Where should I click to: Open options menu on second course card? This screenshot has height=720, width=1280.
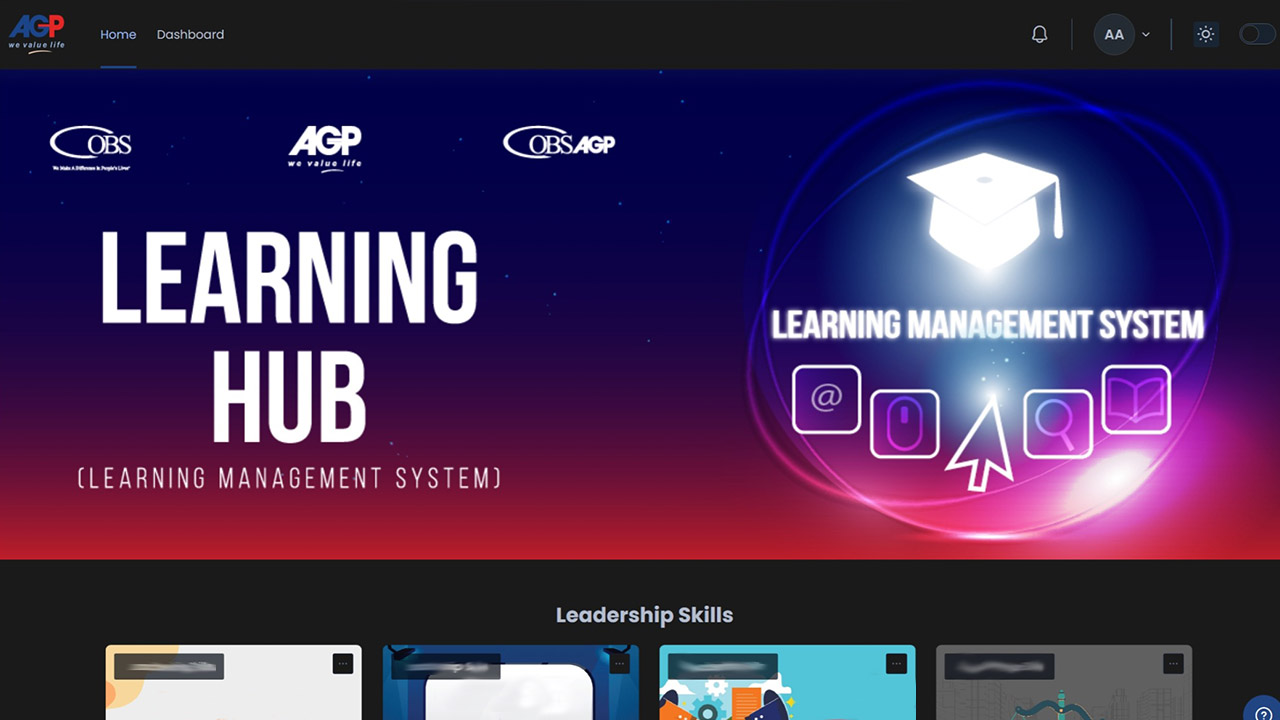point(620,663)
